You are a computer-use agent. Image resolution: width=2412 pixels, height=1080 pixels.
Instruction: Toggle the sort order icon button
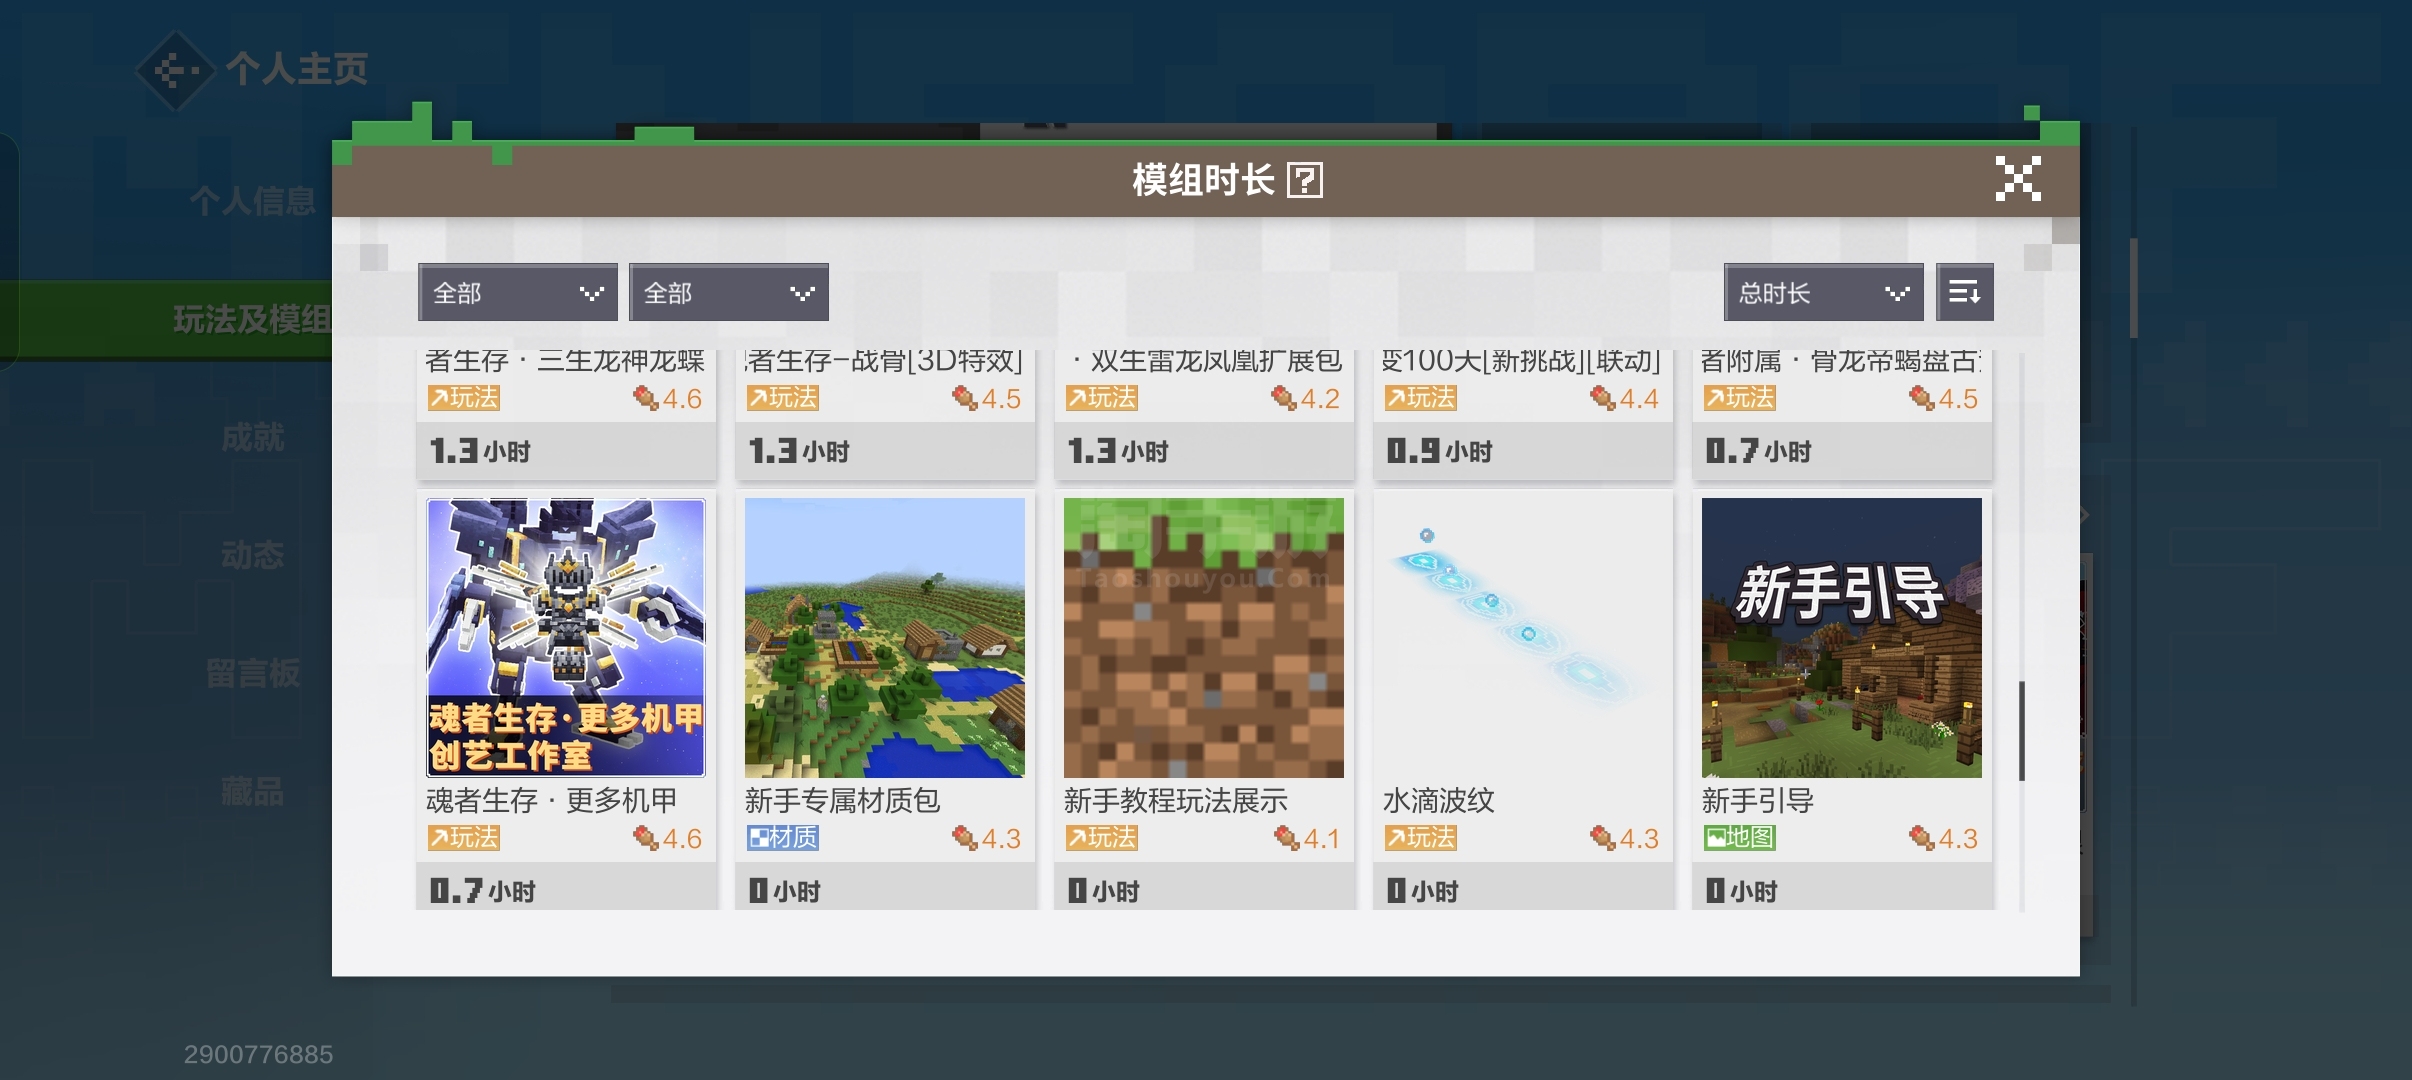[1964, 292]
